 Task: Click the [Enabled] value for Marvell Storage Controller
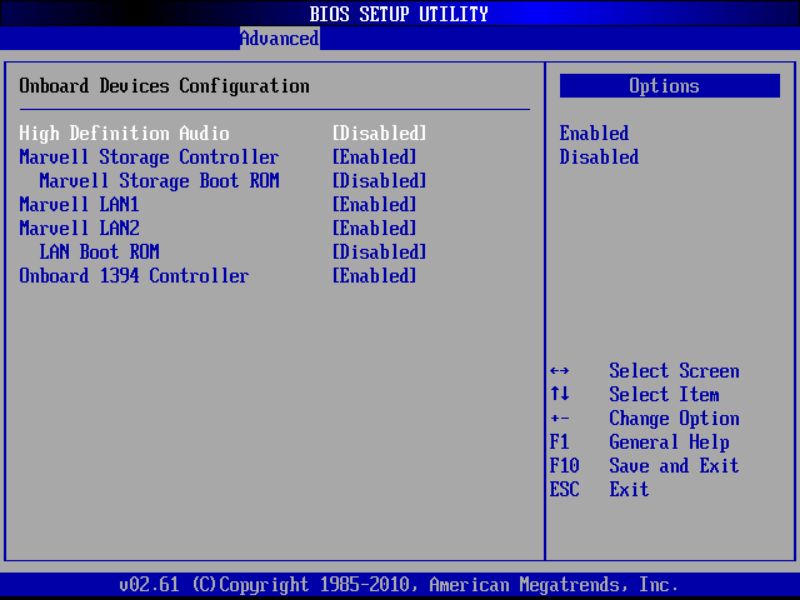(x=374, y=156)
